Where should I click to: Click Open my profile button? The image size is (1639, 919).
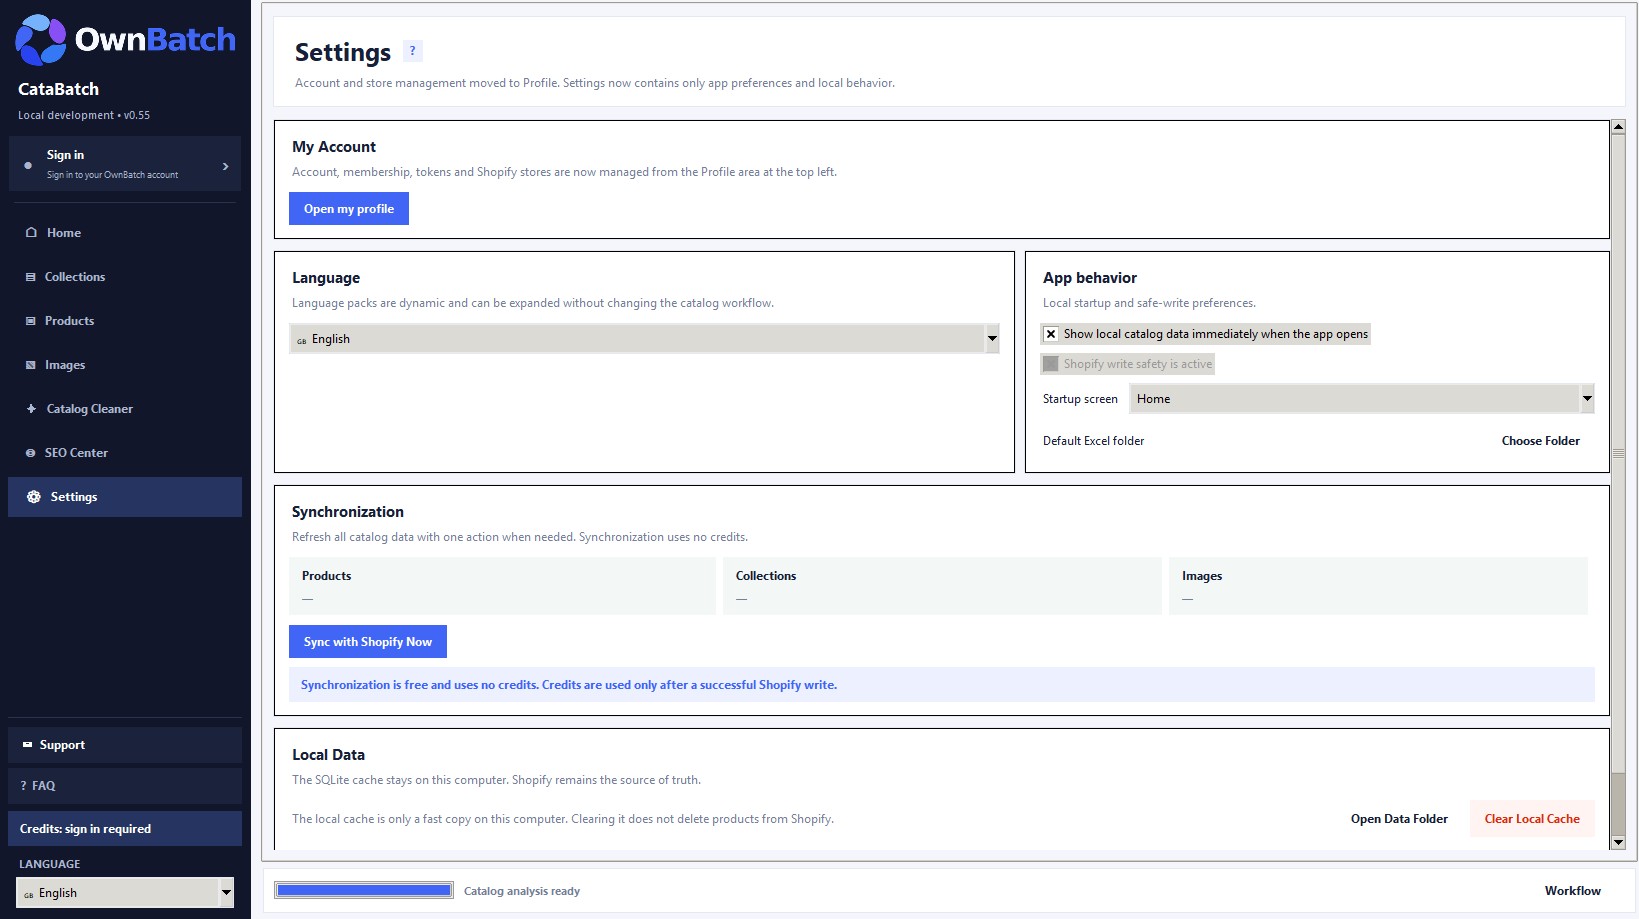point(349,209)
